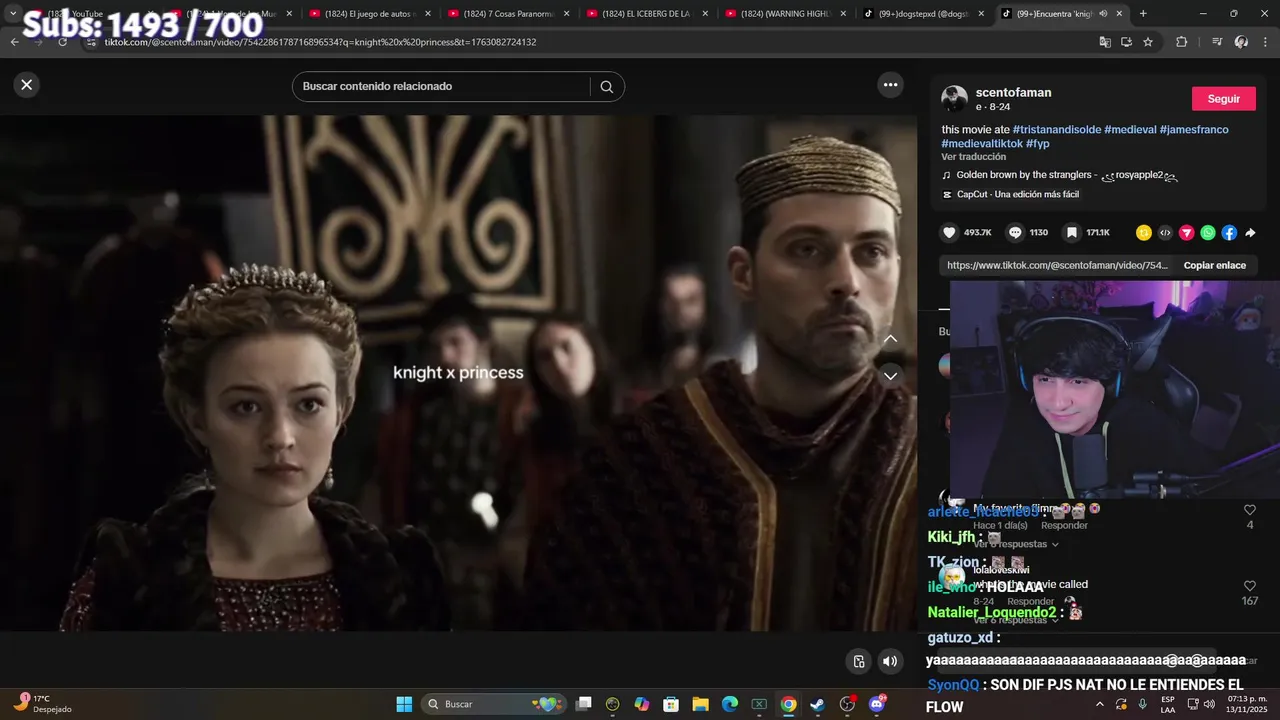
Task: Open the Chrome profile avatar
Action: (1241, 42)
